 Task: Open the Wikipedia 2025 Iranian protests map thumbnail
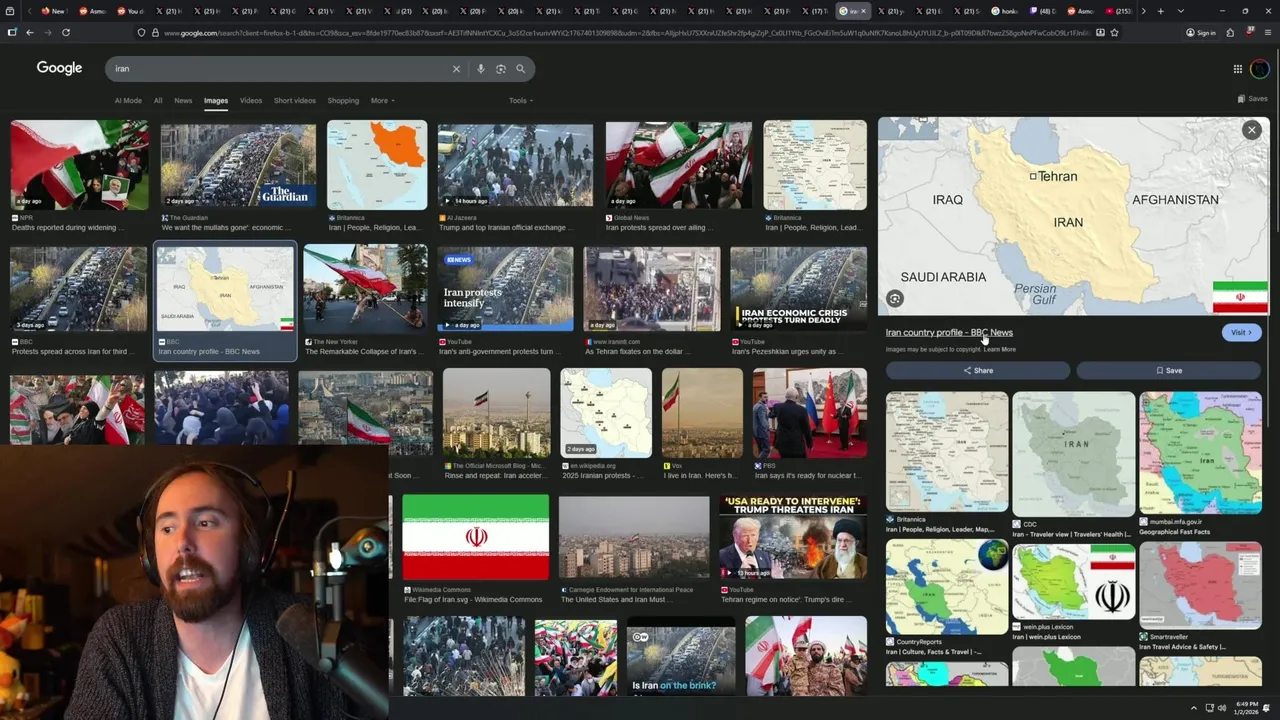click(x=606, y=413)
